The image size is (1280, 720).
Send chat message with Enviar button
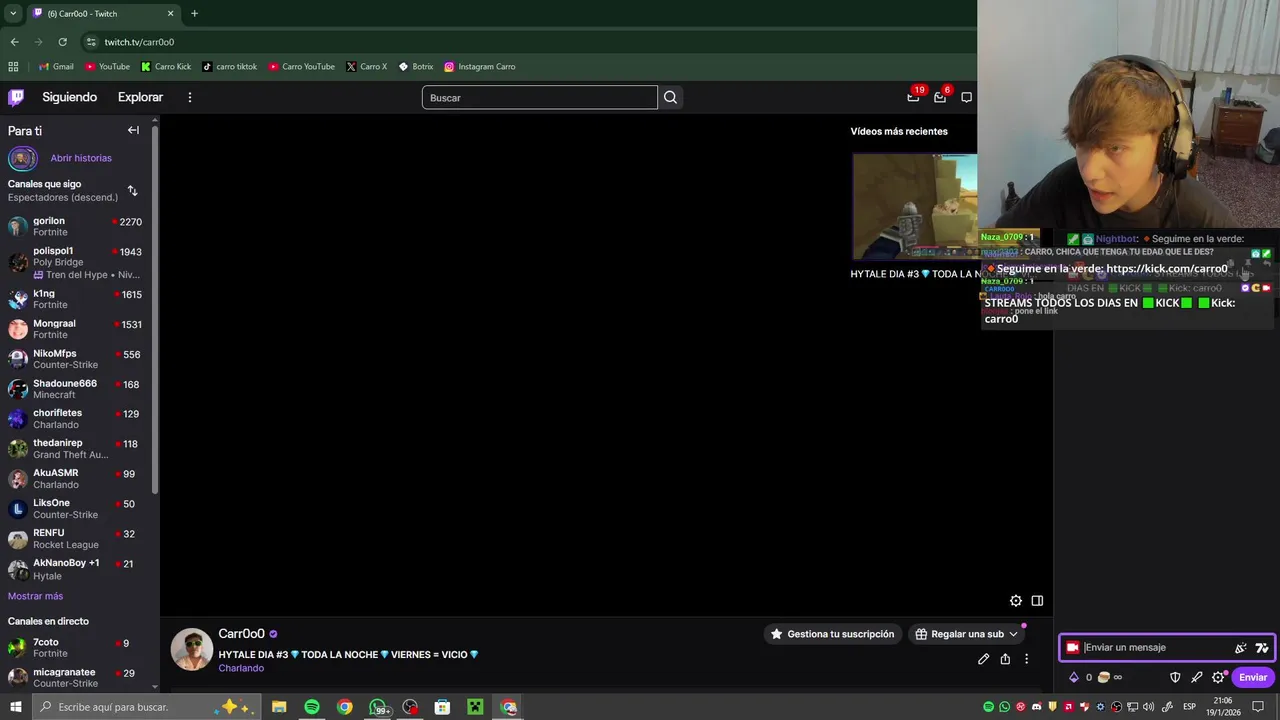(1253, 677)
